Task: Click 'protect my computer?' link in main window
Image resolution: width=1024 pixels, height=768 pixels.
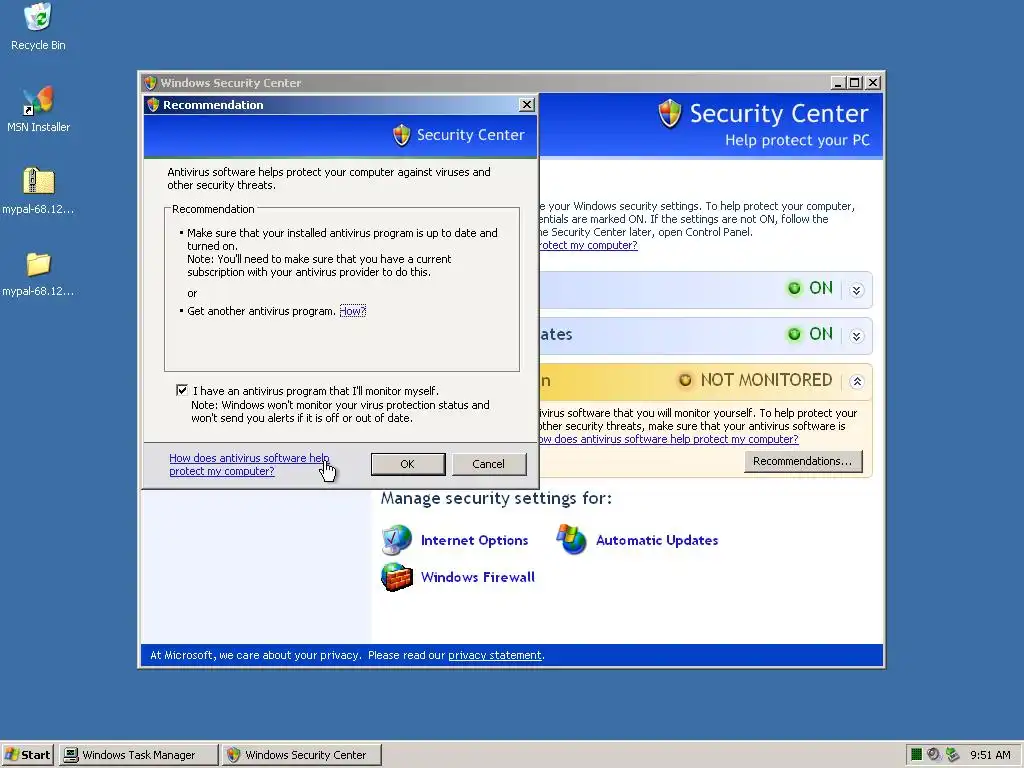Action: 588,246
